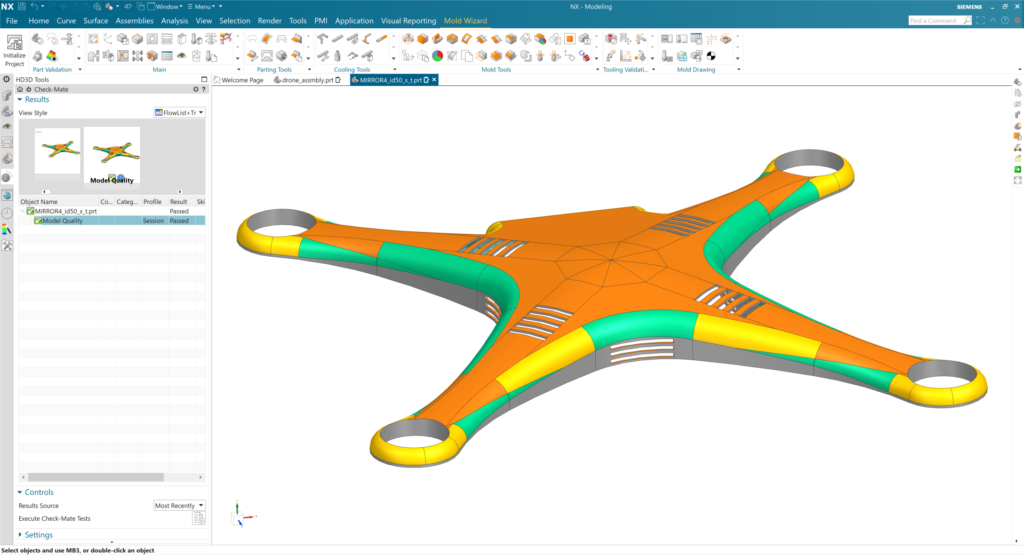This screenshot has width=1024, height=555.
Task: Open the Window dropdown in the title bar
Action: point(165,7)
